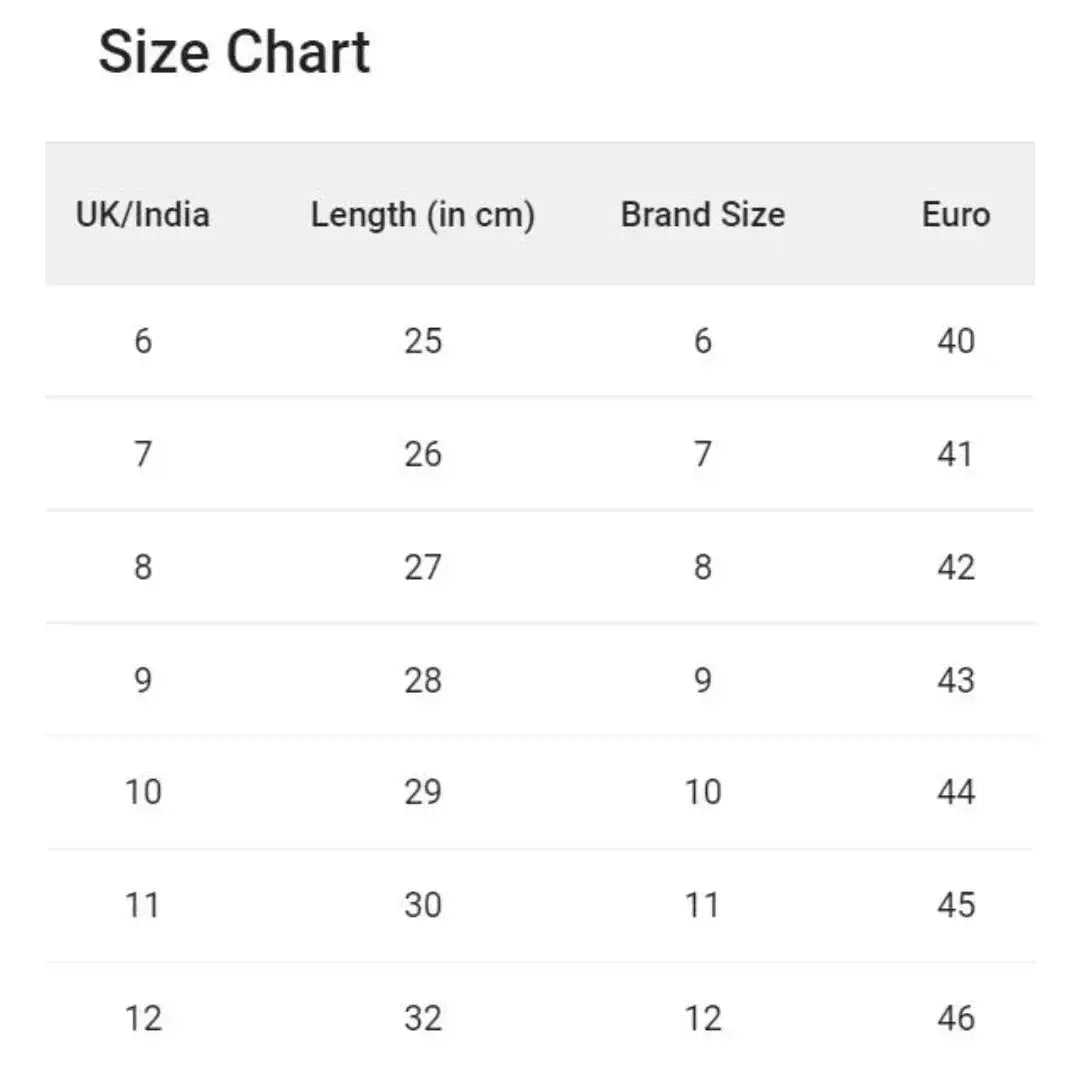The height and width of the screenshot is (1080, 1080).
Task: Select the 28 cm length cell
Action: [422, 680]
